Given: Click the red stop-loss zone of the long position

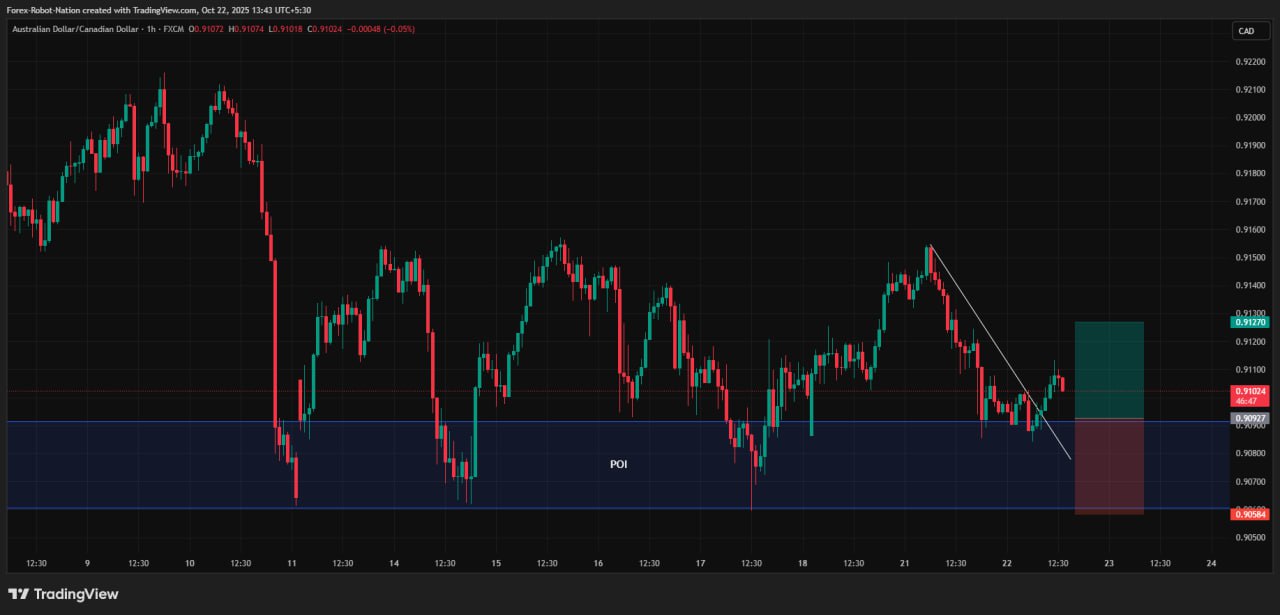Looking at the screenshot, I should click(x=1109, y=466).
